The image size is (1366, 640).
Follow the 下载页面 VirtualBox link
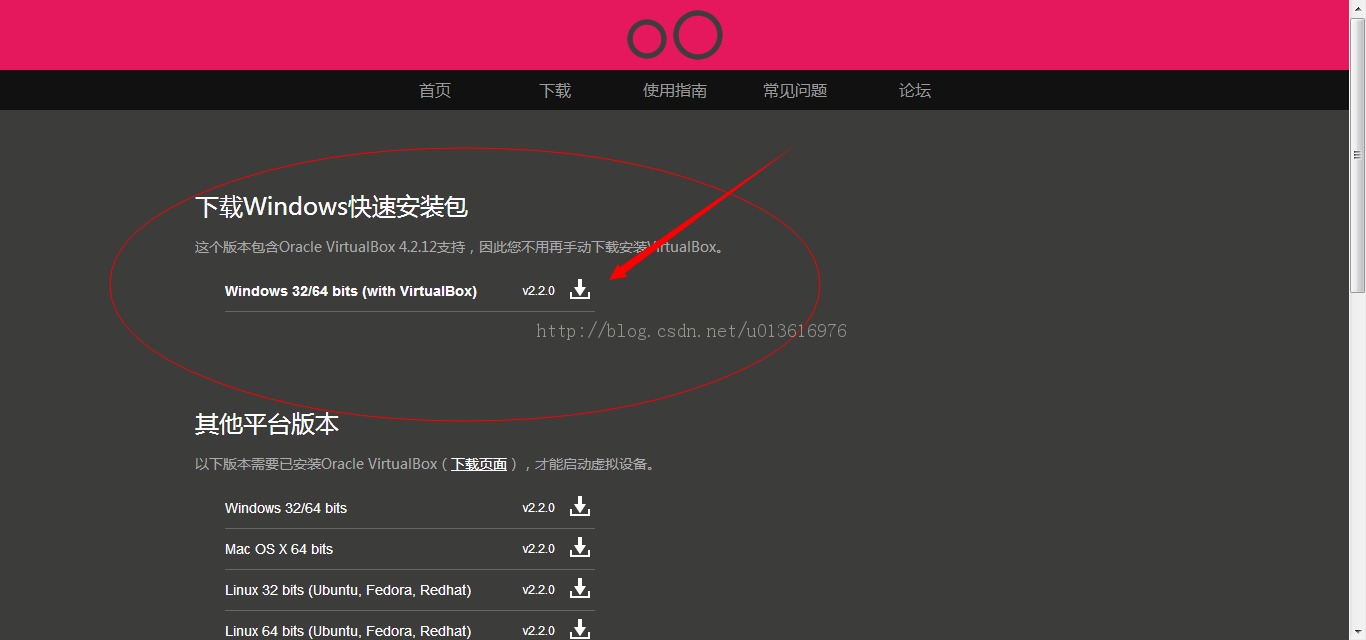tap(479, 464)
